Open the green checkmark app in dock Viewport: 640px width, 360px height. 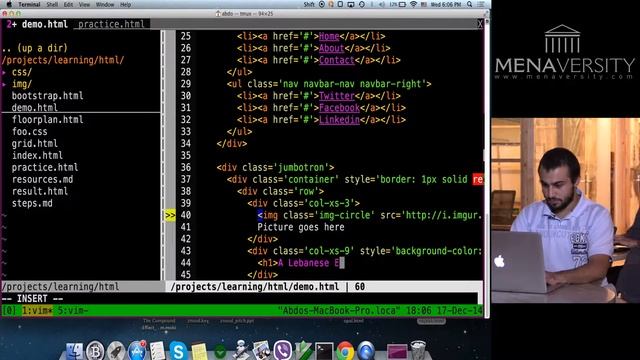[220, 351]
